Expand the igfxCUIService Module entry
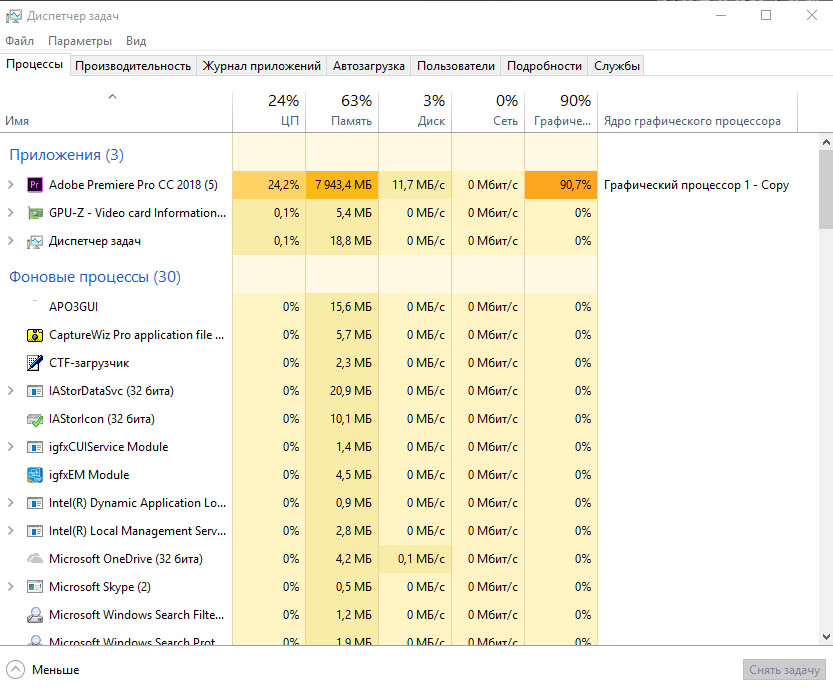Viewport: 833px width, 688px height. pyautogui.click(x=11, y=447)
